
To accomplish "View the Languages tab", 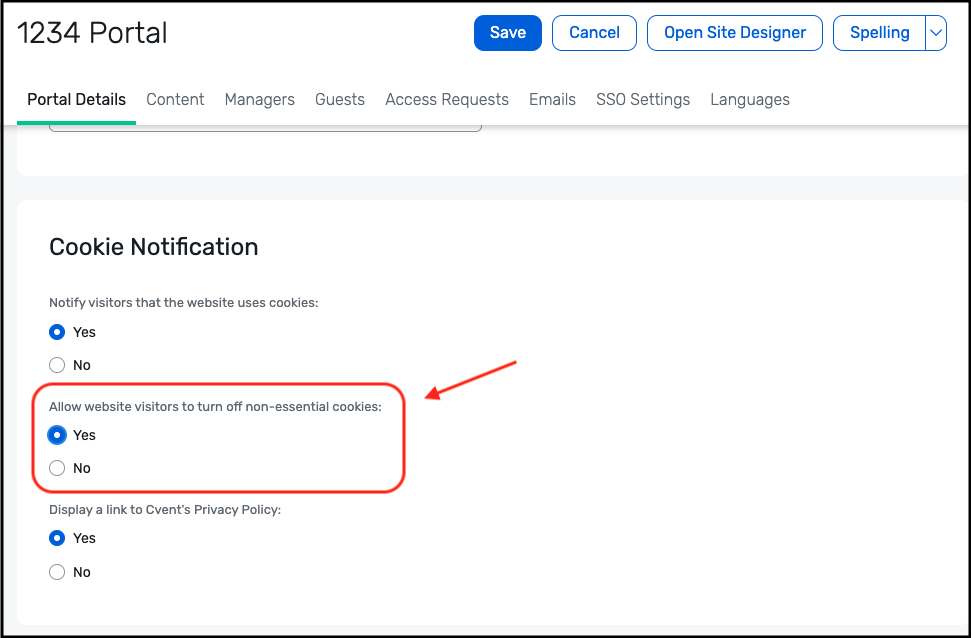I will point(750,100).
